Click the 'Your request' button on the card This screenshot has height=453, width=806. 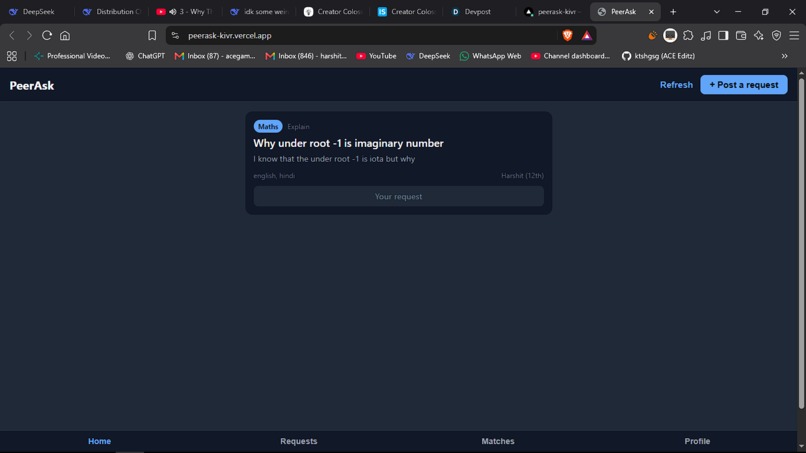point(398,196)
